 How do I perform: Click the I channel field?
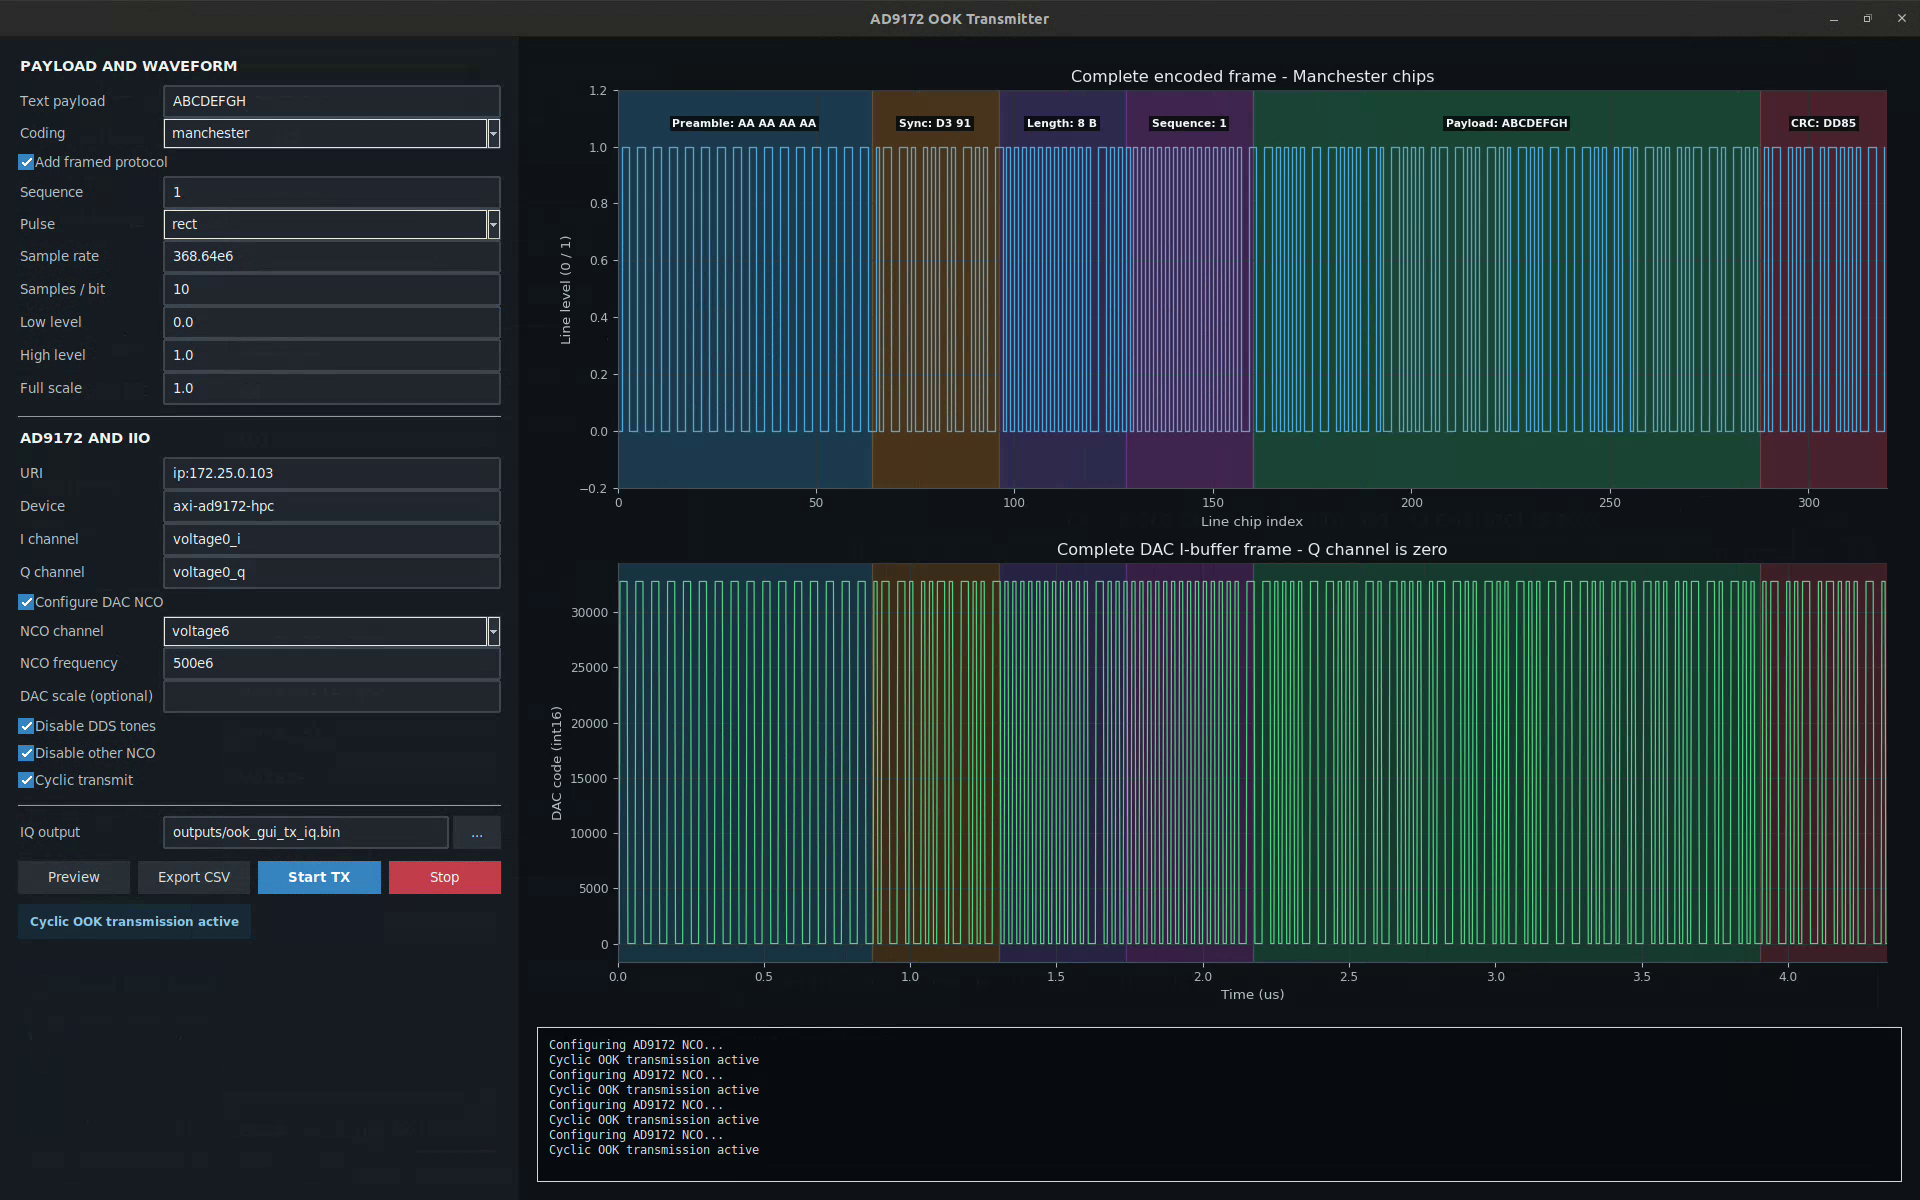click(332, 539)
